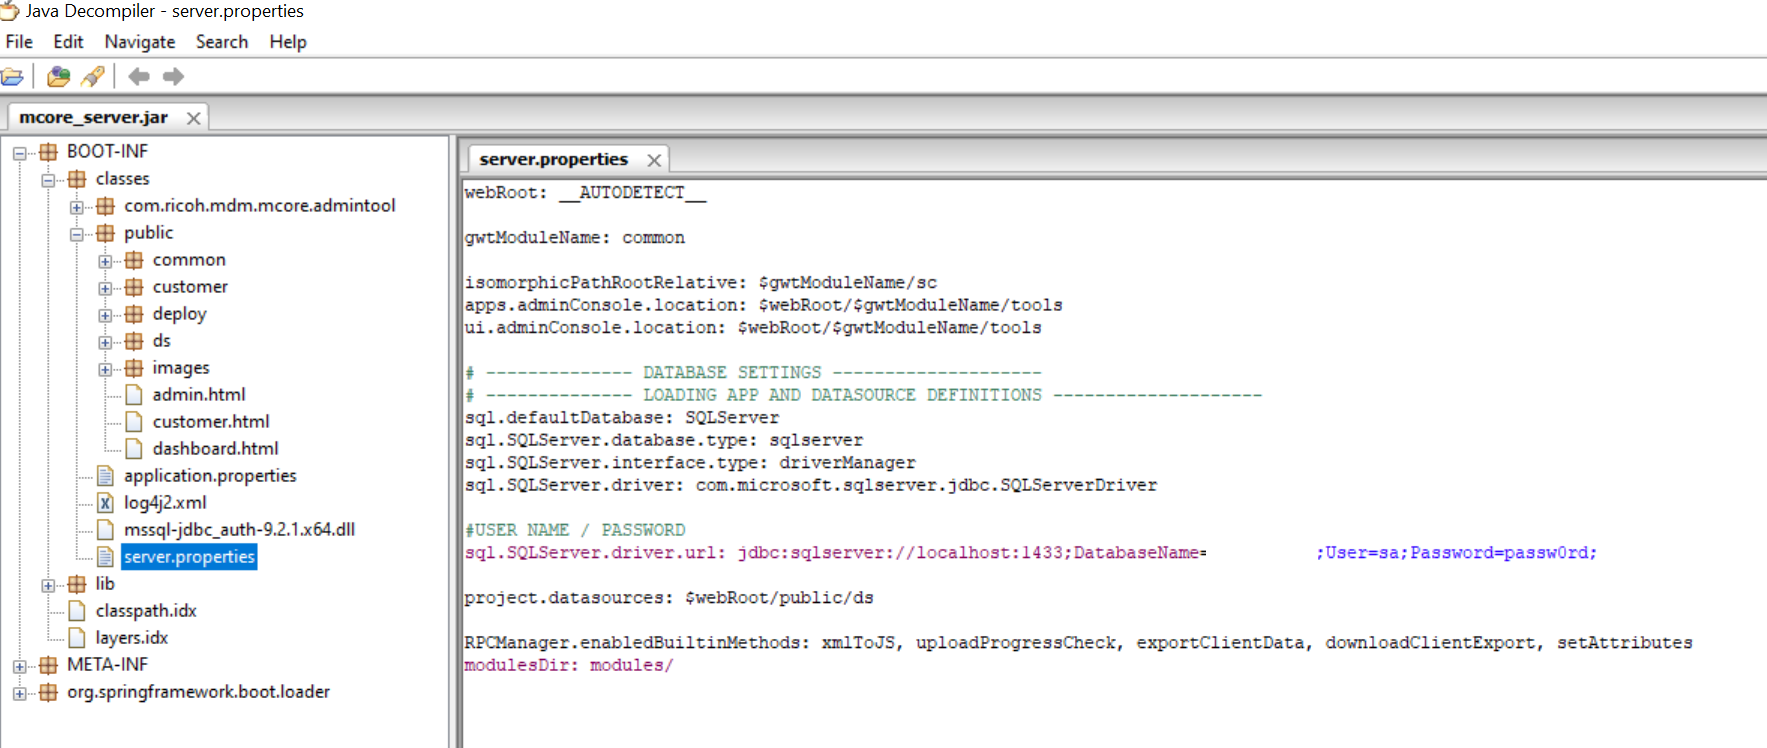Click the webRoot: __AUTODETECT__ line
The height and width of the screenshot is (748, 1767).
click(x=585, y=193)
